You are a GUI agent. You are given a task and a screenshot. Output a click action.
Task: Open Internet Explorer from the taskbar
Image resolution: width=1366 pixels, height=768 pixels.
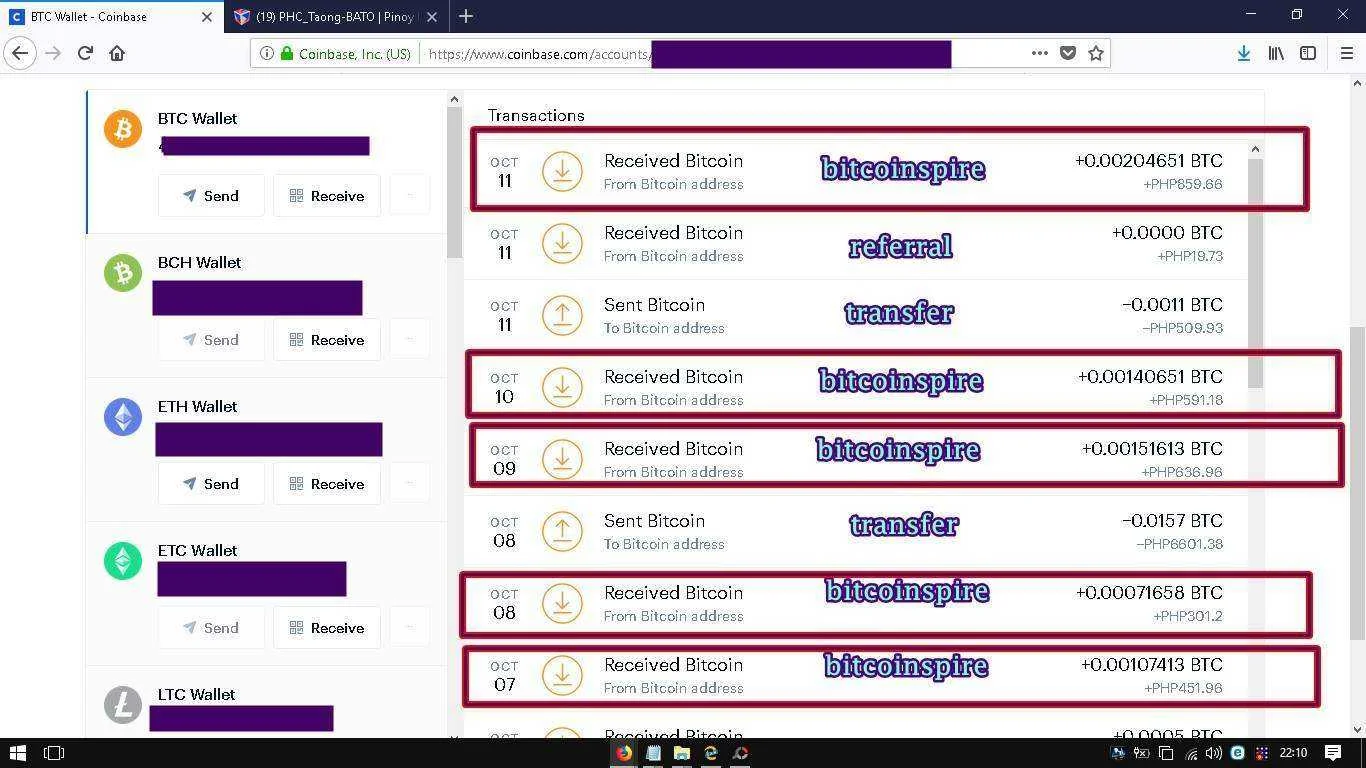click(711, 753)
